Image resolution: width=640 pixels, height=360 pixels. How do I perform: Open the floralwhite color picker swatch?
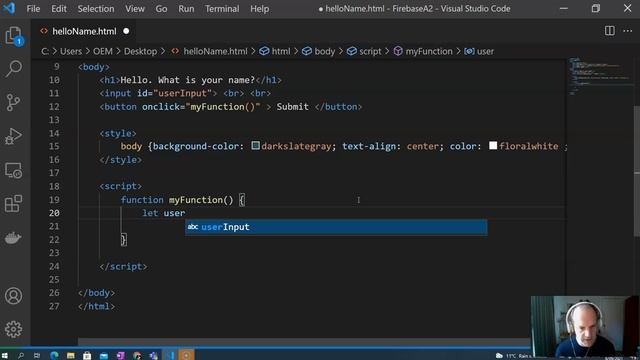click(x=493, y=146)
